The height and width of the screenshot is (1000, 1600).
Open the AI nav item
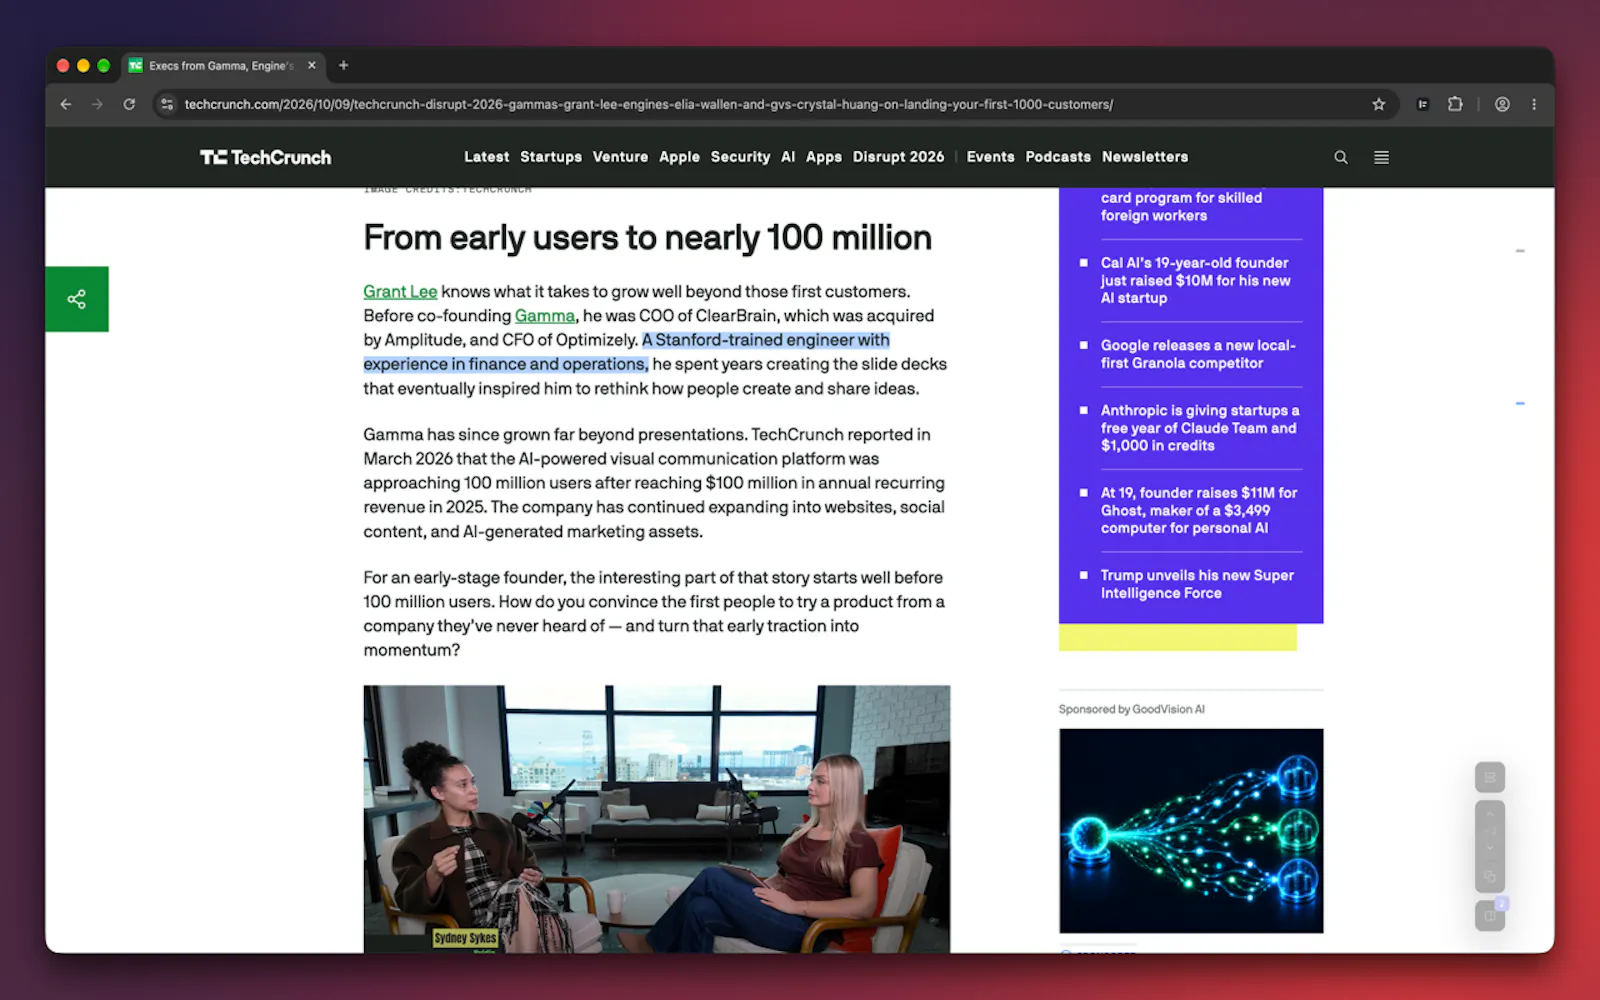[788, 157]
